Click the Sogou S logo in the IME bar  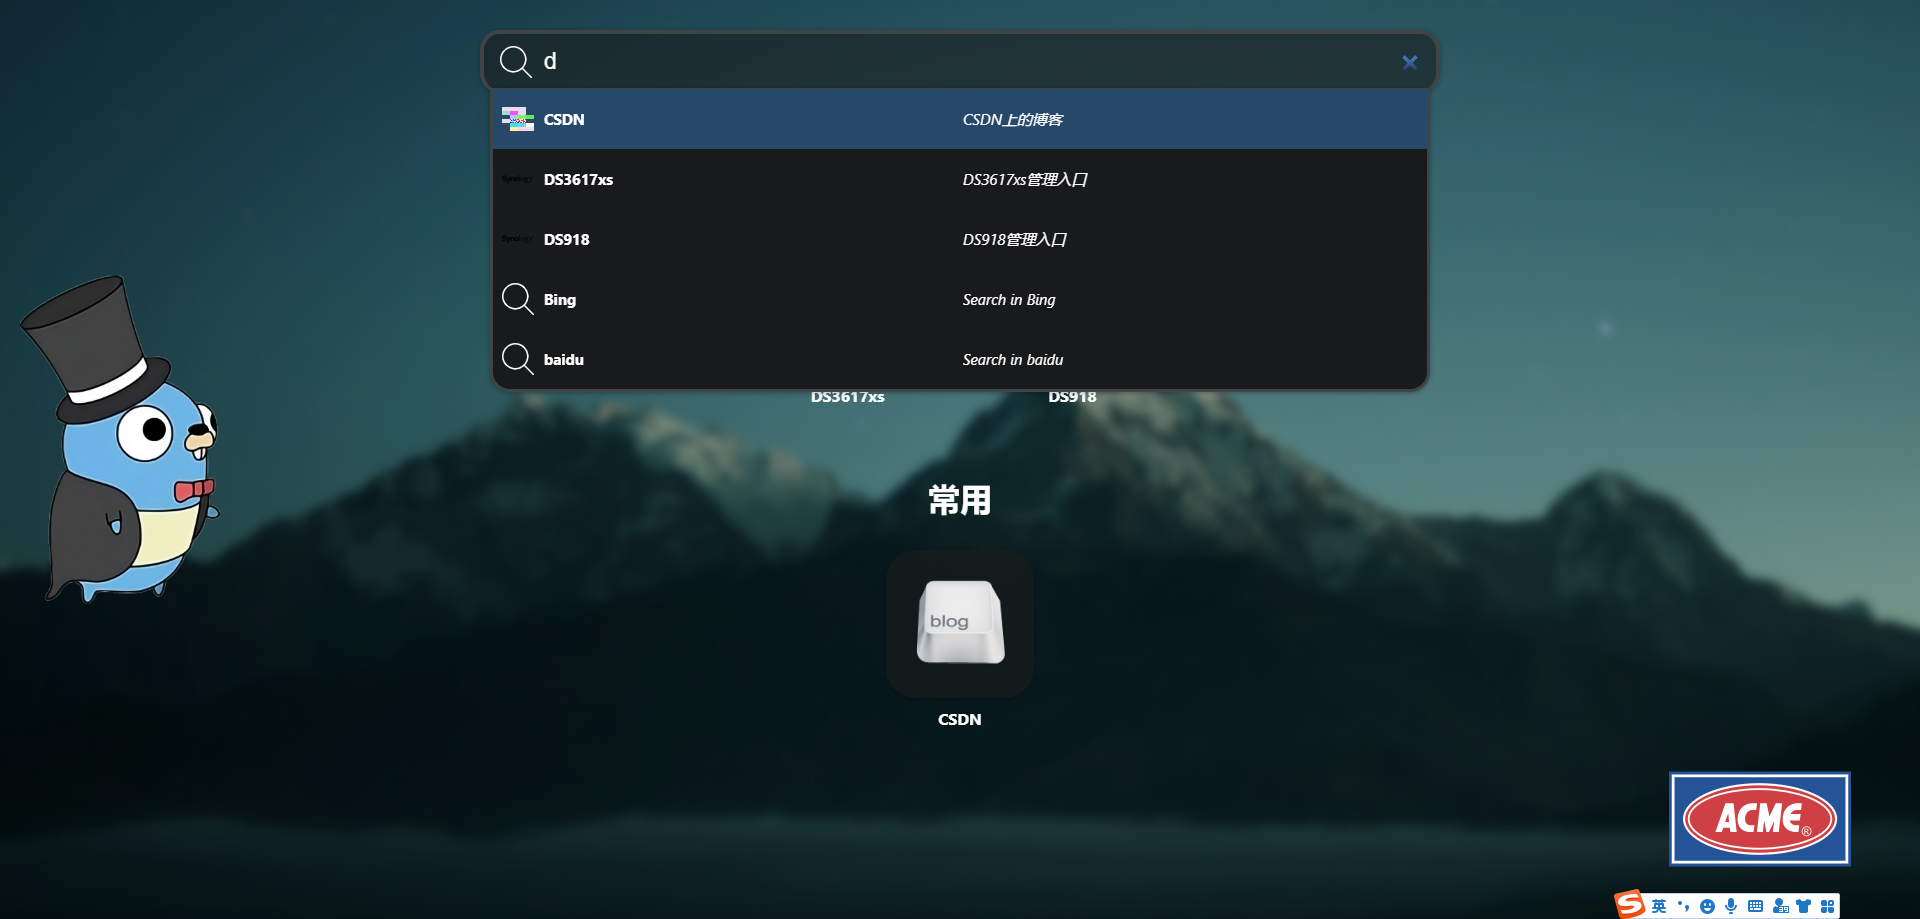pyautogui.click(x=1630, y=905)
